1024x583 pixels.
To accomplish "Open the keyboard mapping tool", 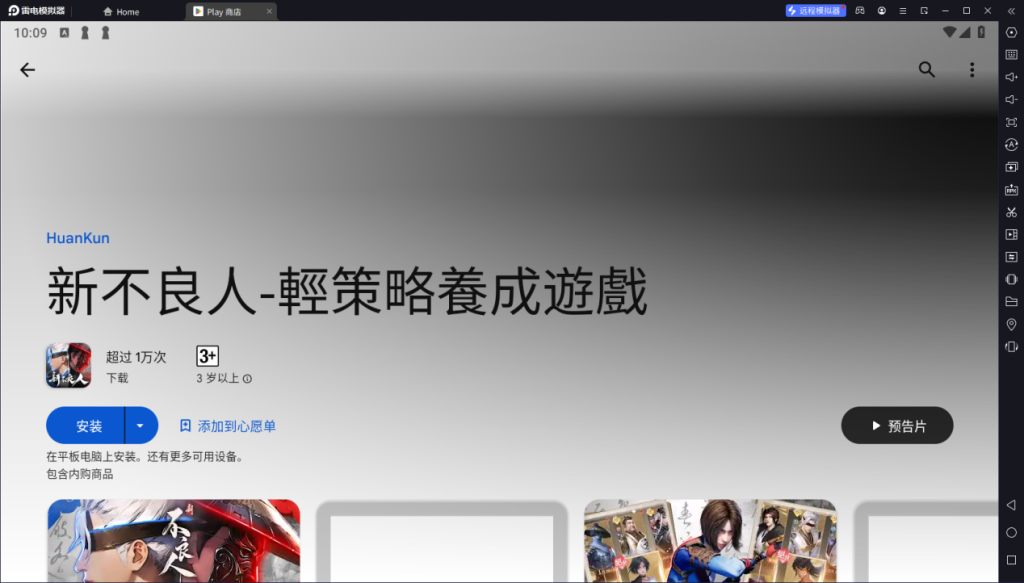I will click(1011, 55).
